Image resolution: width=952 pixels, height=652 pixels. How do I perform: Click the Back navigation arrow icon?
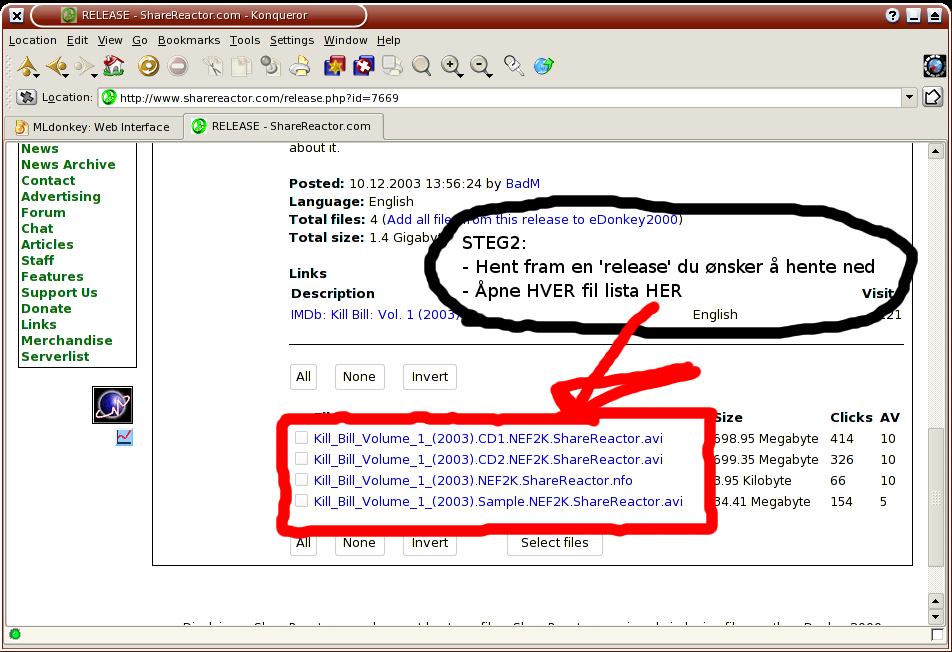pyautogui.click(x=55, y=67)
